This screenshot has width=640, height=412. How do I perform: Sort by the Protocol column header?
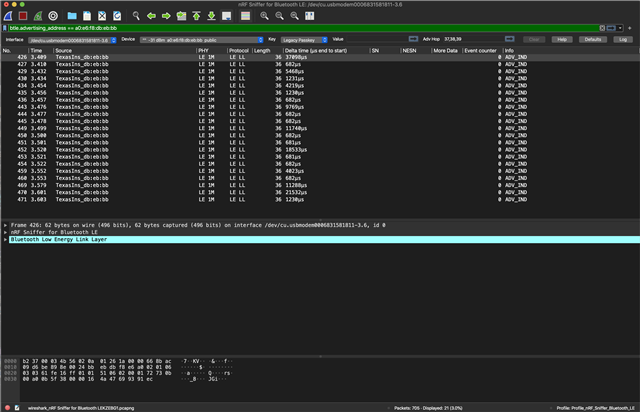pyautogui.click(x=239, y=51)
